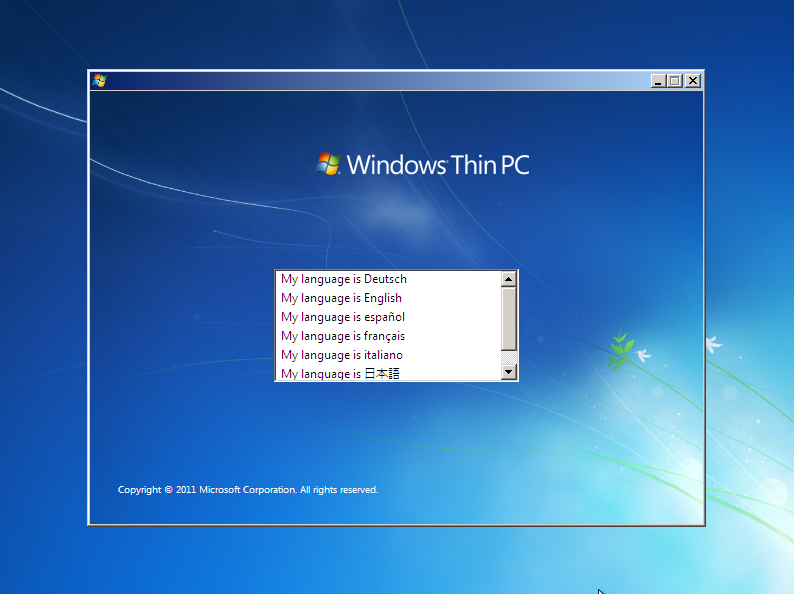Choose the Japanese language entry

click(x=388, y=373)
